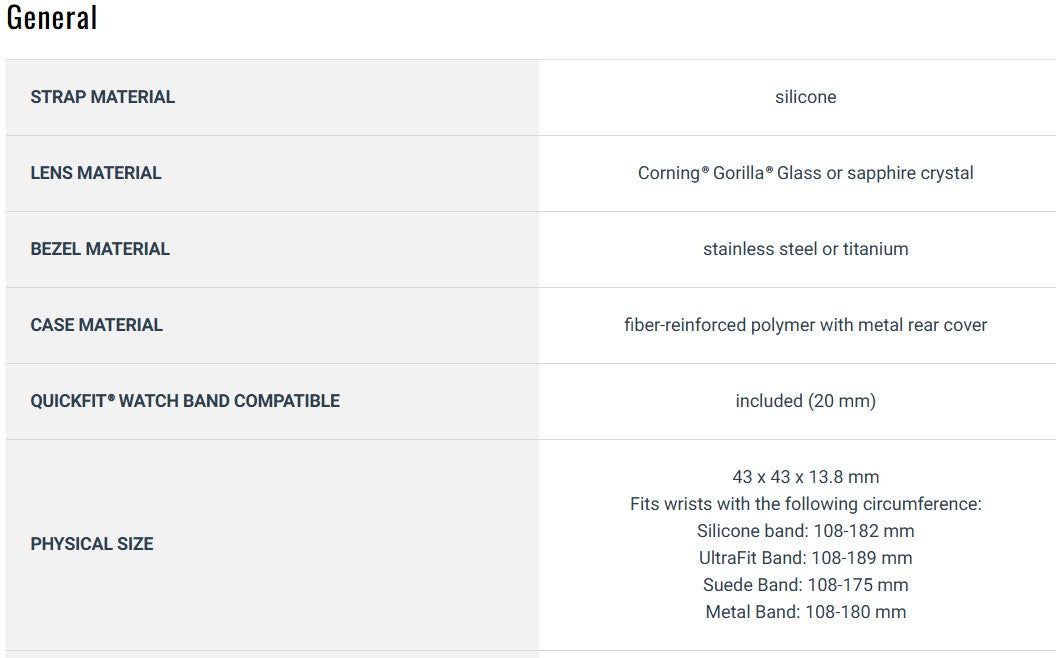The width and height of the screenshot is (1056, 658).
Task: Click the 43 x 43 x 13.8 mm dimensions
Action: coord(805,477)
